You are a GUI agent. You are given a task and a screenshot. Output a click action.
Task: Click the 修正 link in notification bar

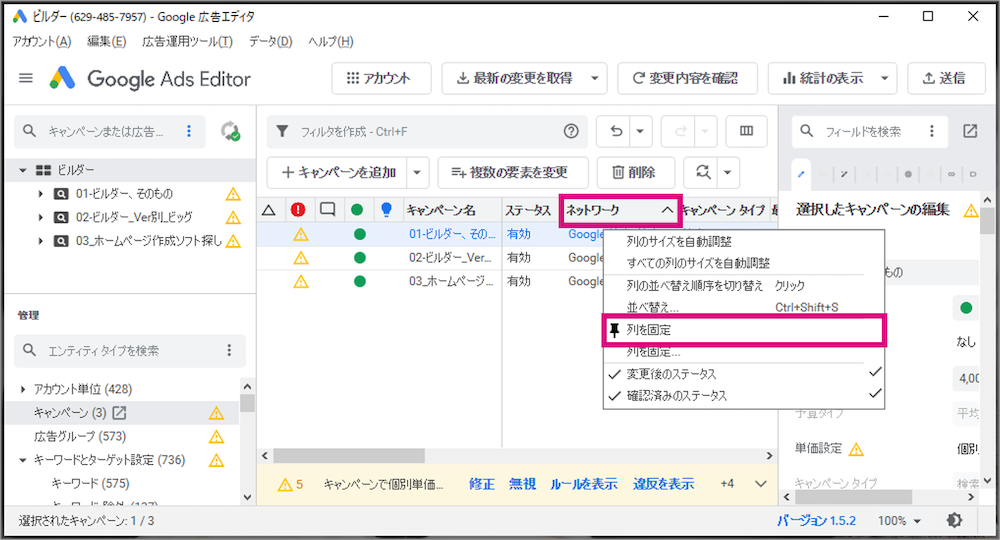(482, 484)
